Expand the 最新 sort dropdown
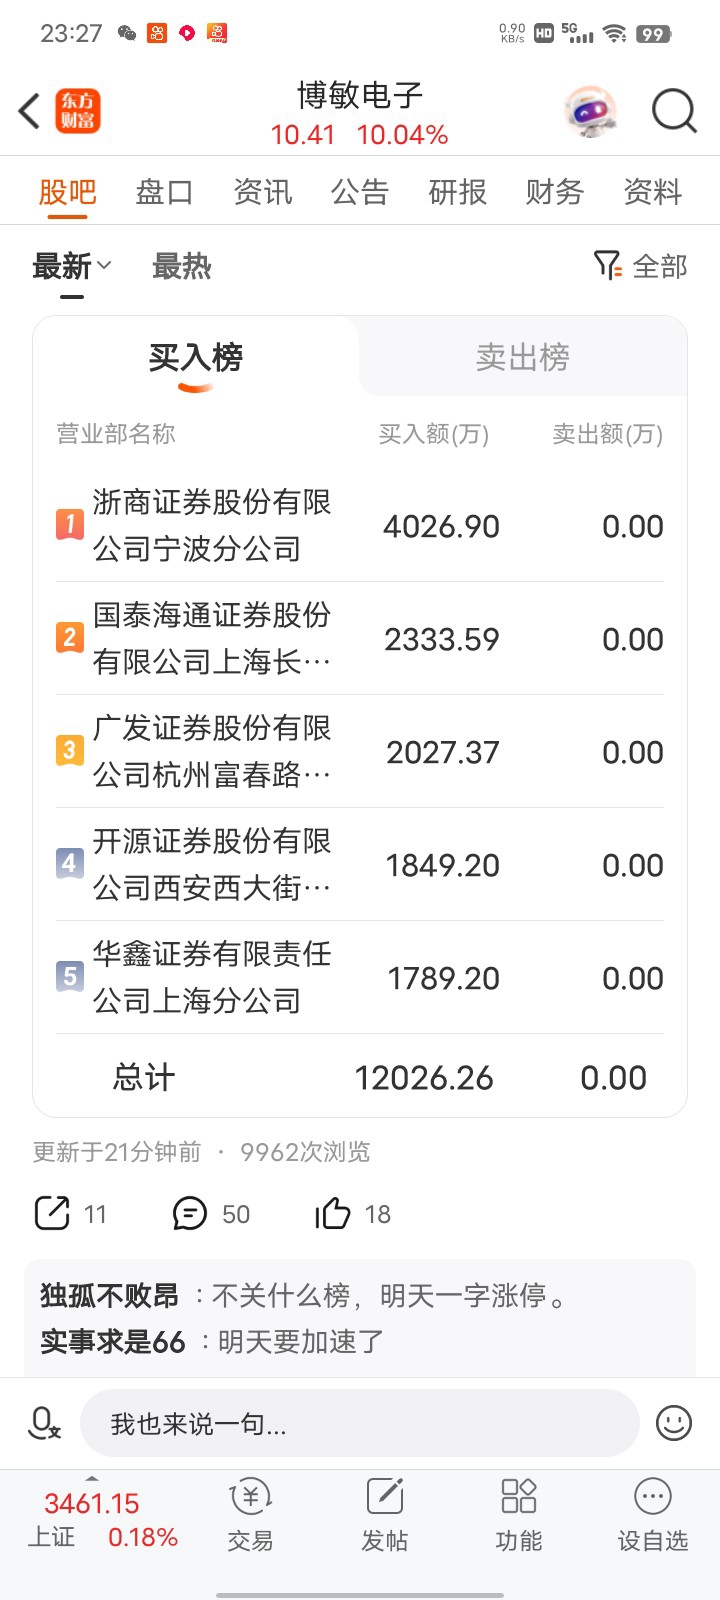 (72, 267)
